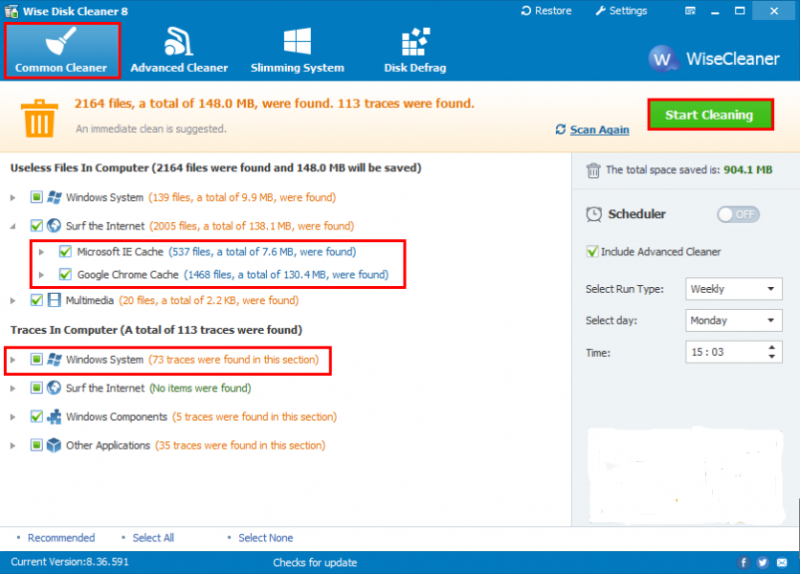Viewport: 800px width, 574px height.
Task: Click the Select All link
Action: point(153,538)
